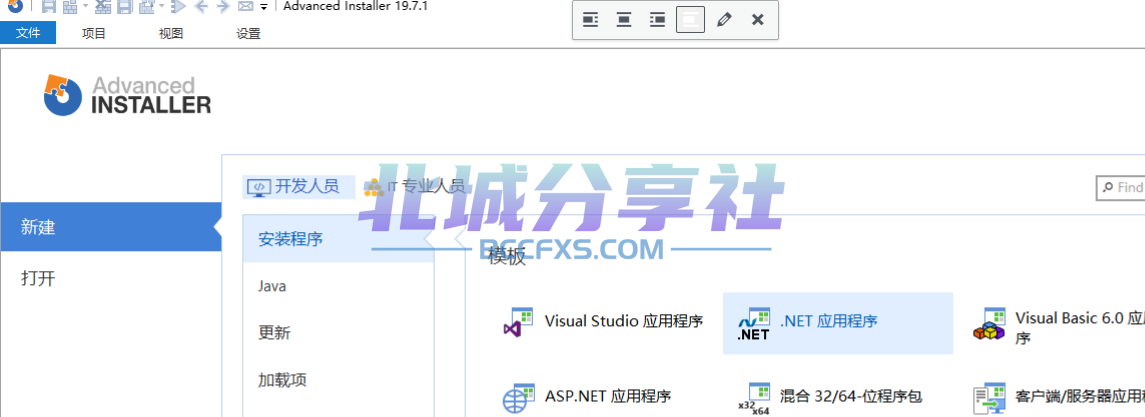Select the 混合 32/64-位程序包 template

[831, 397]
